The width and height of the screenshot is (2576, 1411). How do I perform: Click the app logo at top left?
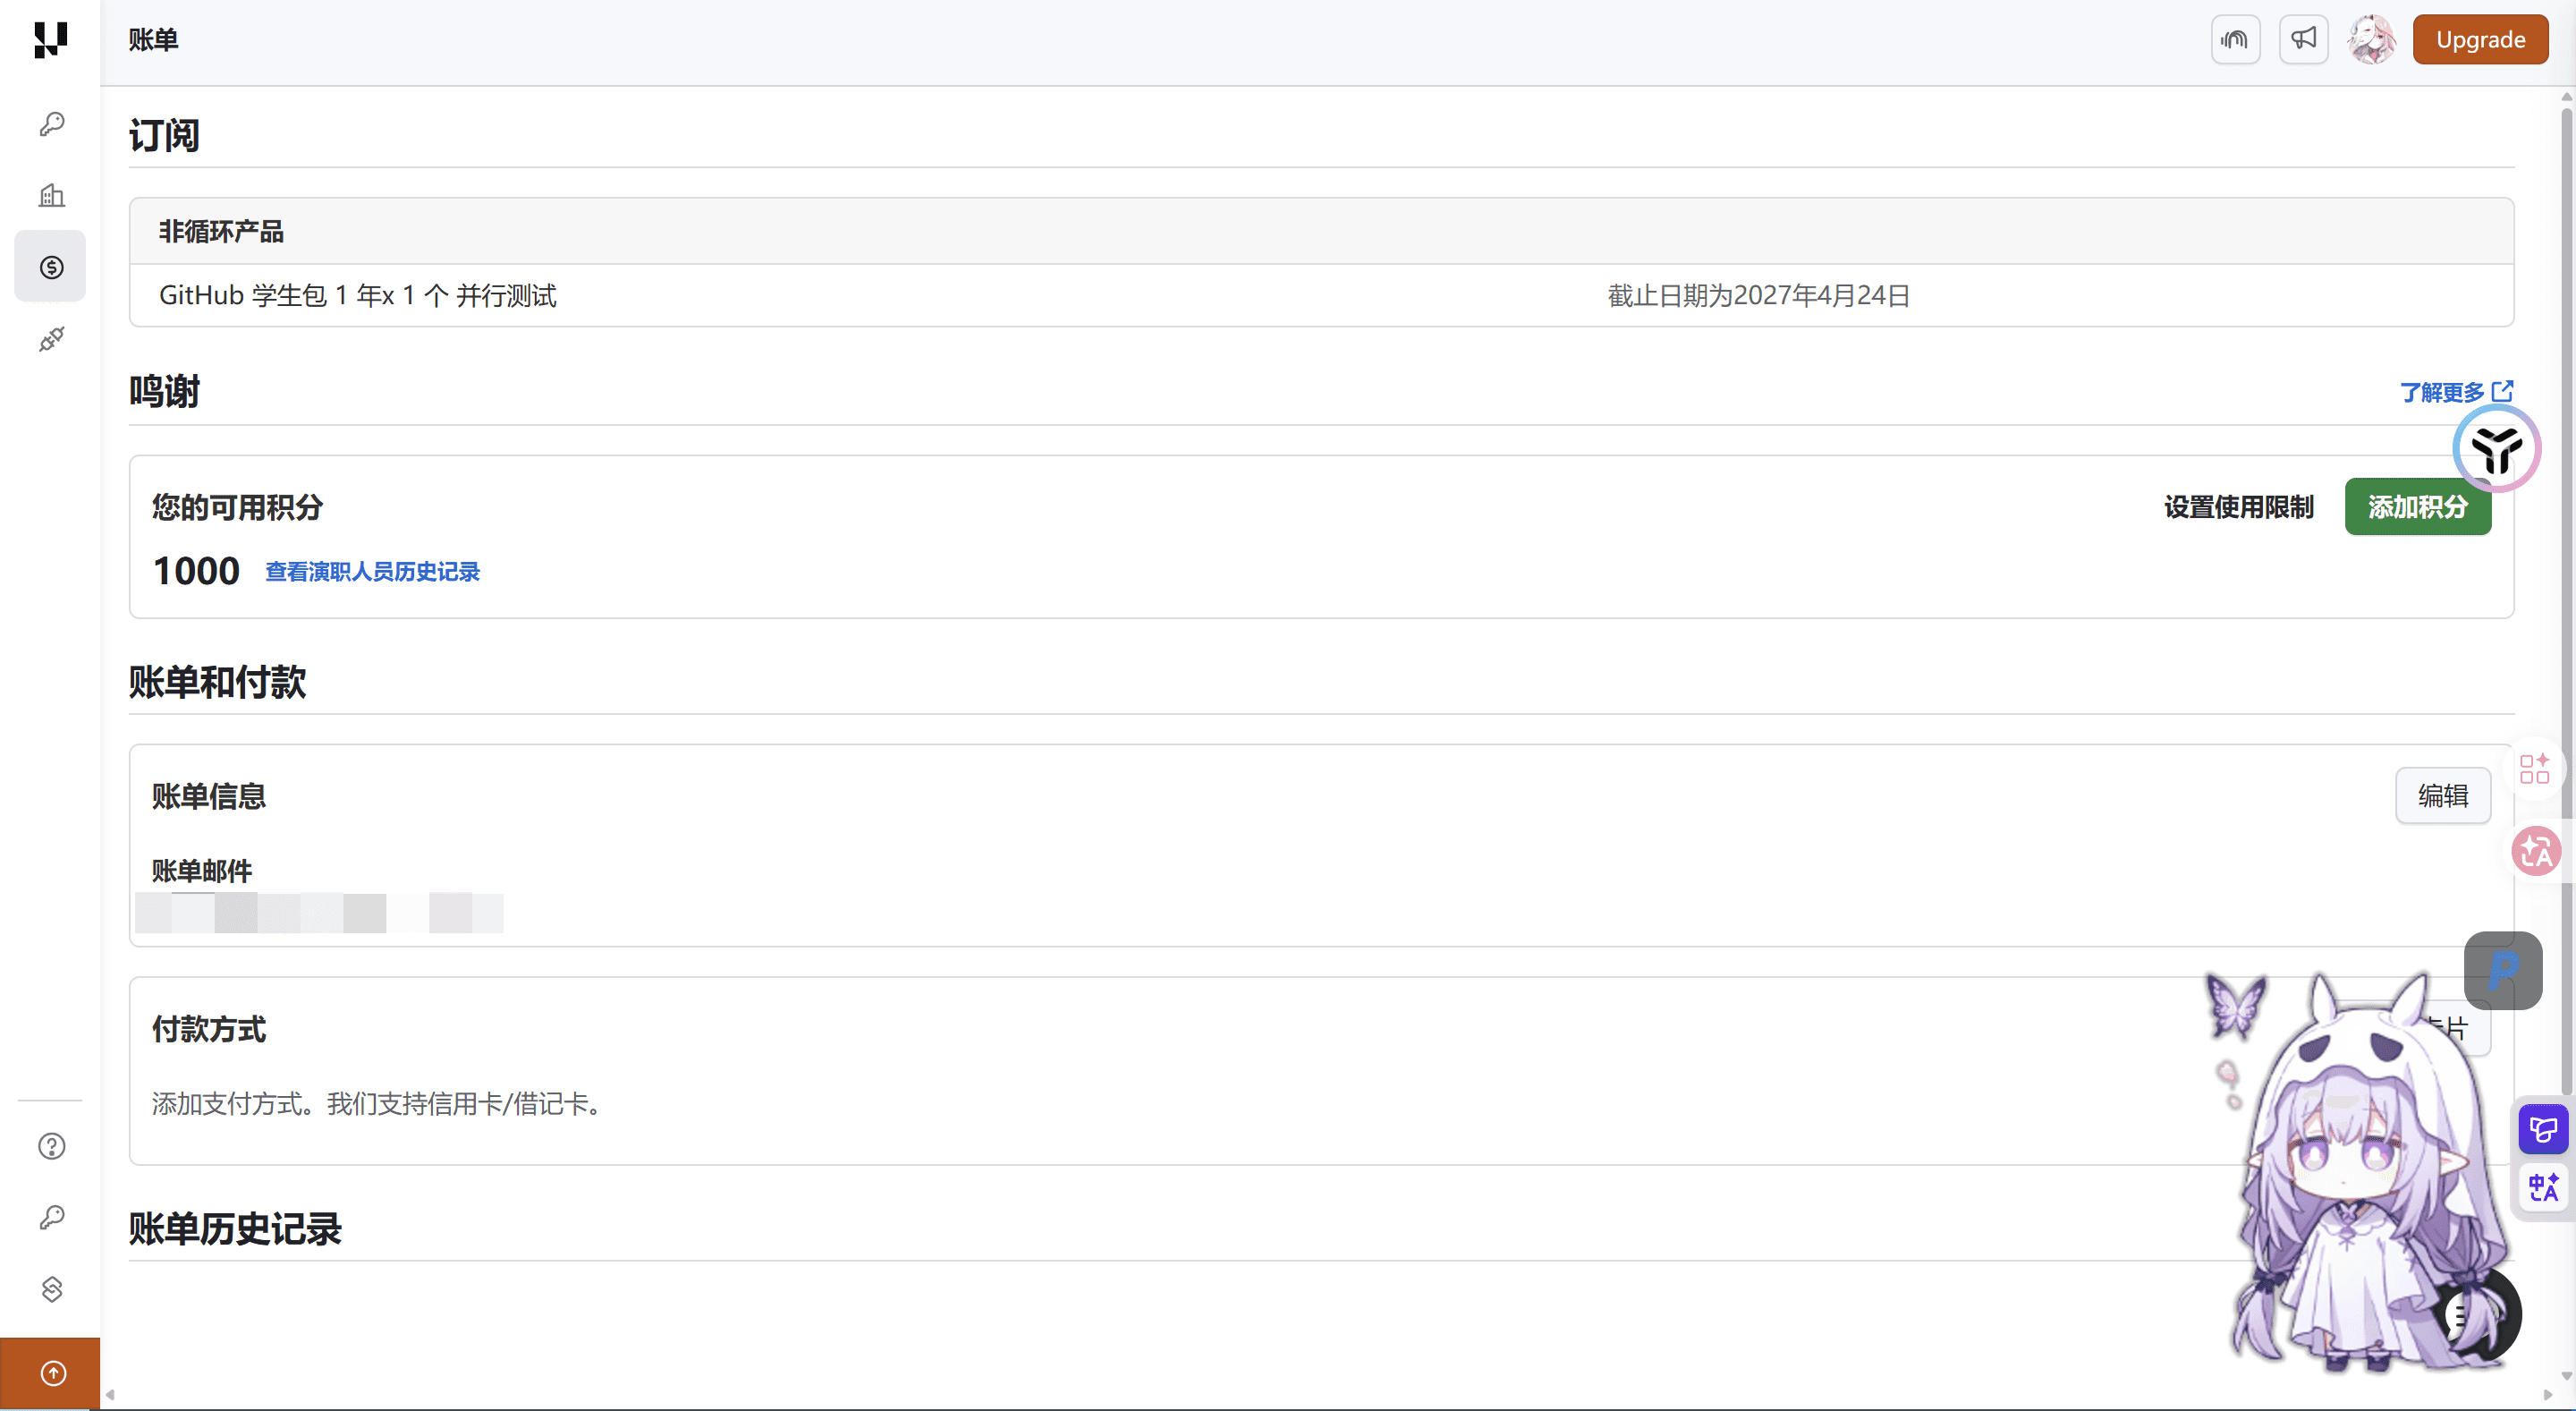50,40
